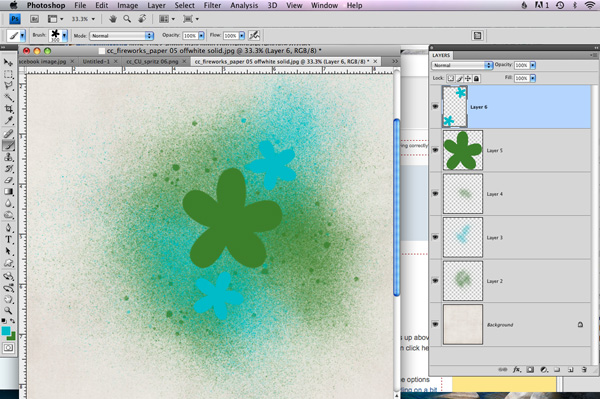Select the History Brush tool
This screenshot has width=600, height=399.
click(x=8, y=169)
